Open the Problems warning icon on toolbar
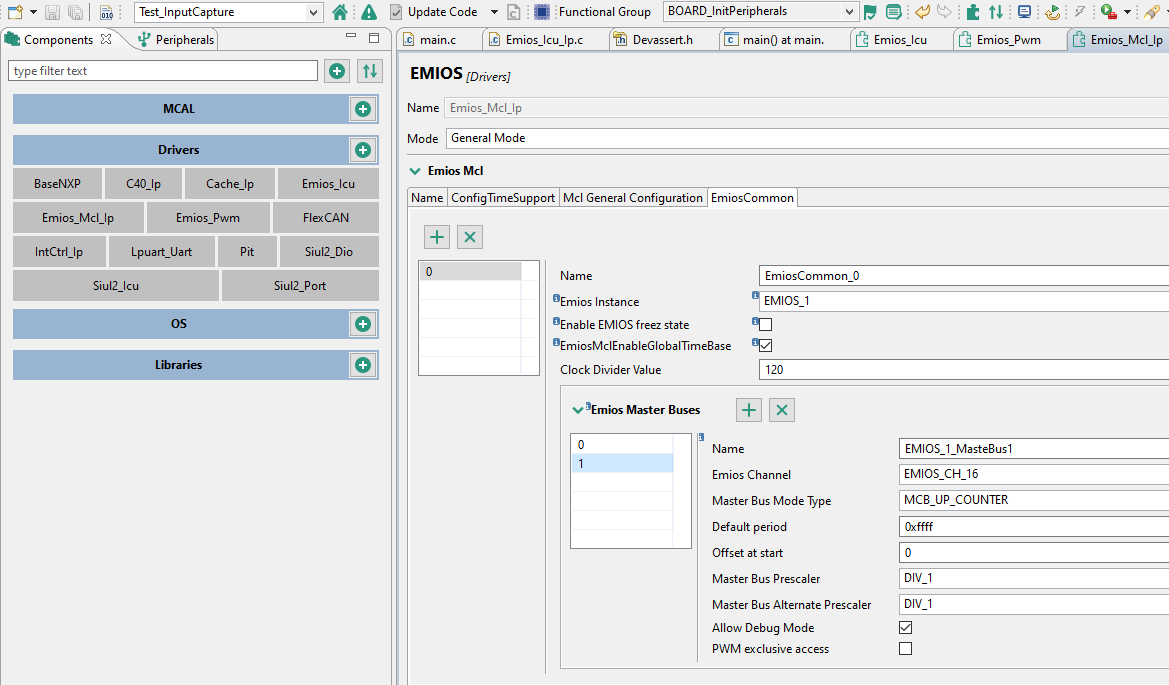The height and width of the screenshot is (685, 1169). (367, 11)
